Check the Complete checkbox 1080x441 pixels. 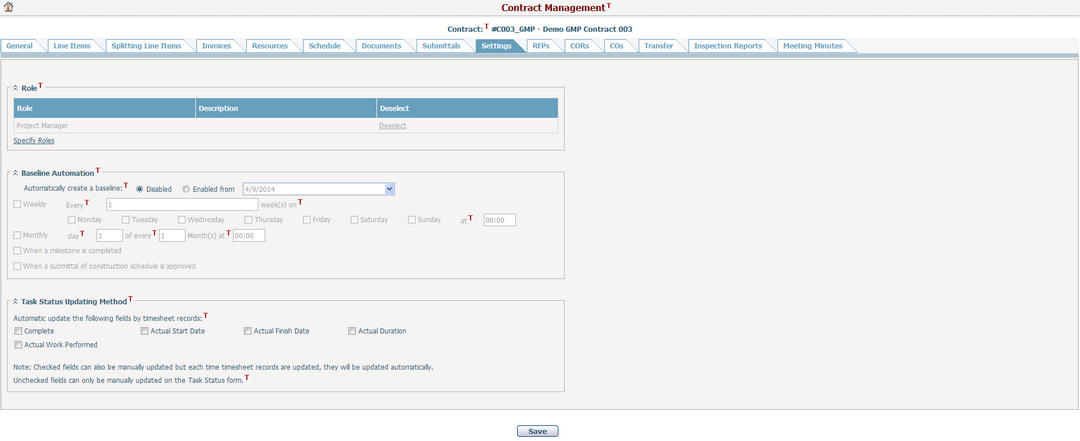click(18, 331)
